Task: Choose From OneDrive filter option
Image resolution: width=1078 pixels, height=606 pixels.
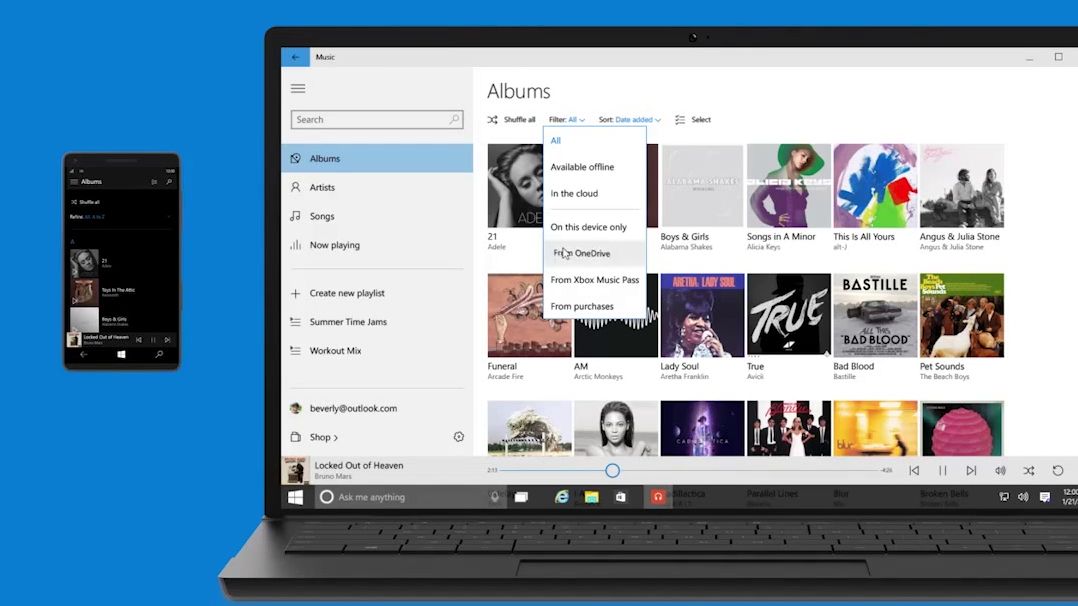Action: click(x=595, y=254)
